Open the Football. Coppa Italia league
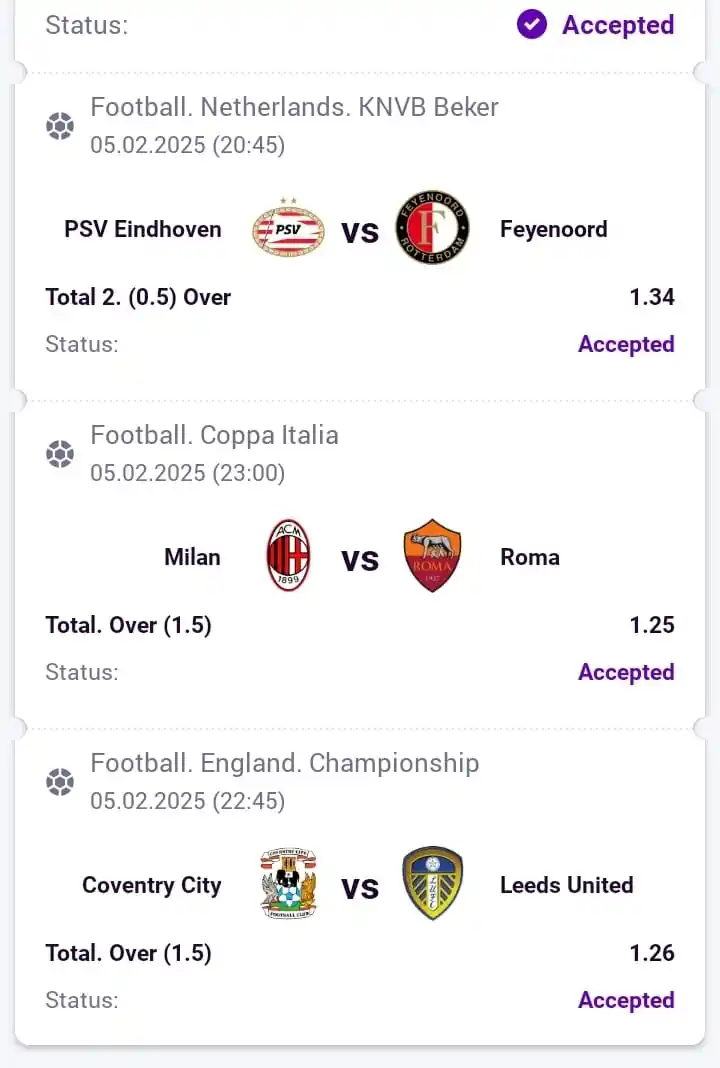 pos(214,435)
